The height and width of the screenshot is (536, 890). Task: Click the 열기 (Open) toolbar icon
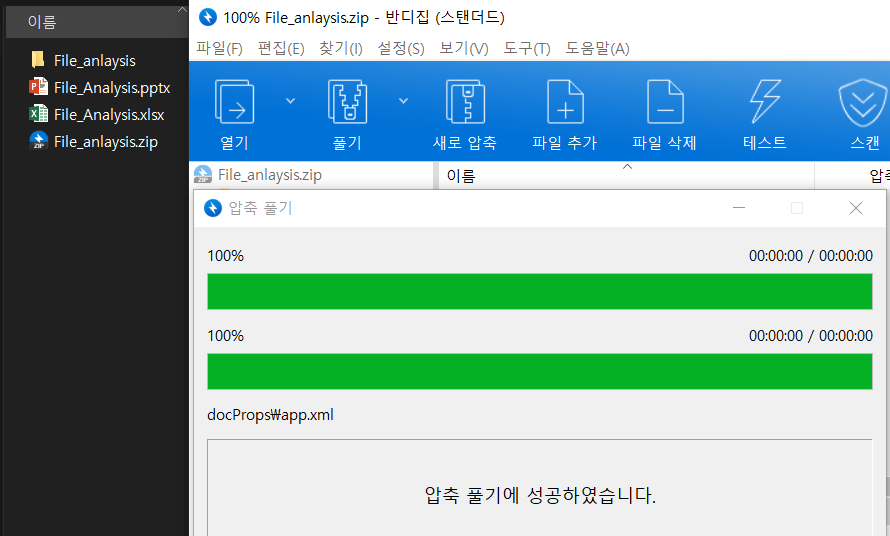pyautogui.click(x=234, y=102)
